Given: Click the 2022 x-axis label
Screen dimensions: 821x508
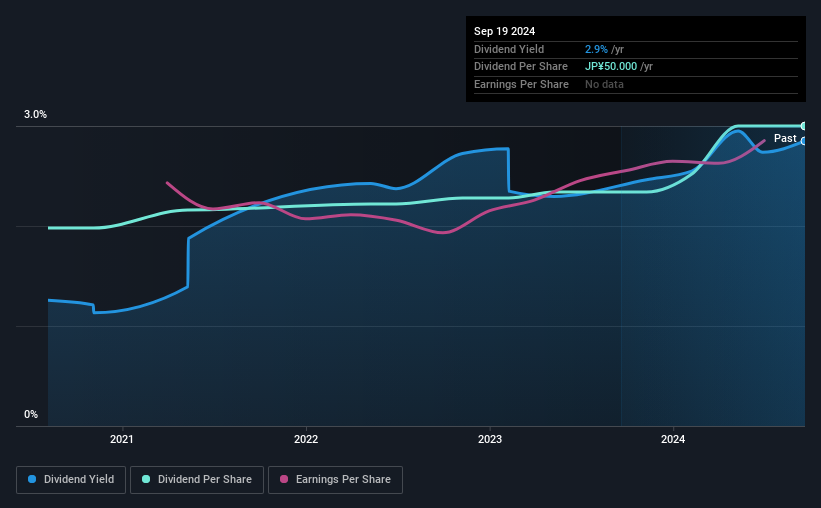Looking at the screenshot, I should coord(306,439).
